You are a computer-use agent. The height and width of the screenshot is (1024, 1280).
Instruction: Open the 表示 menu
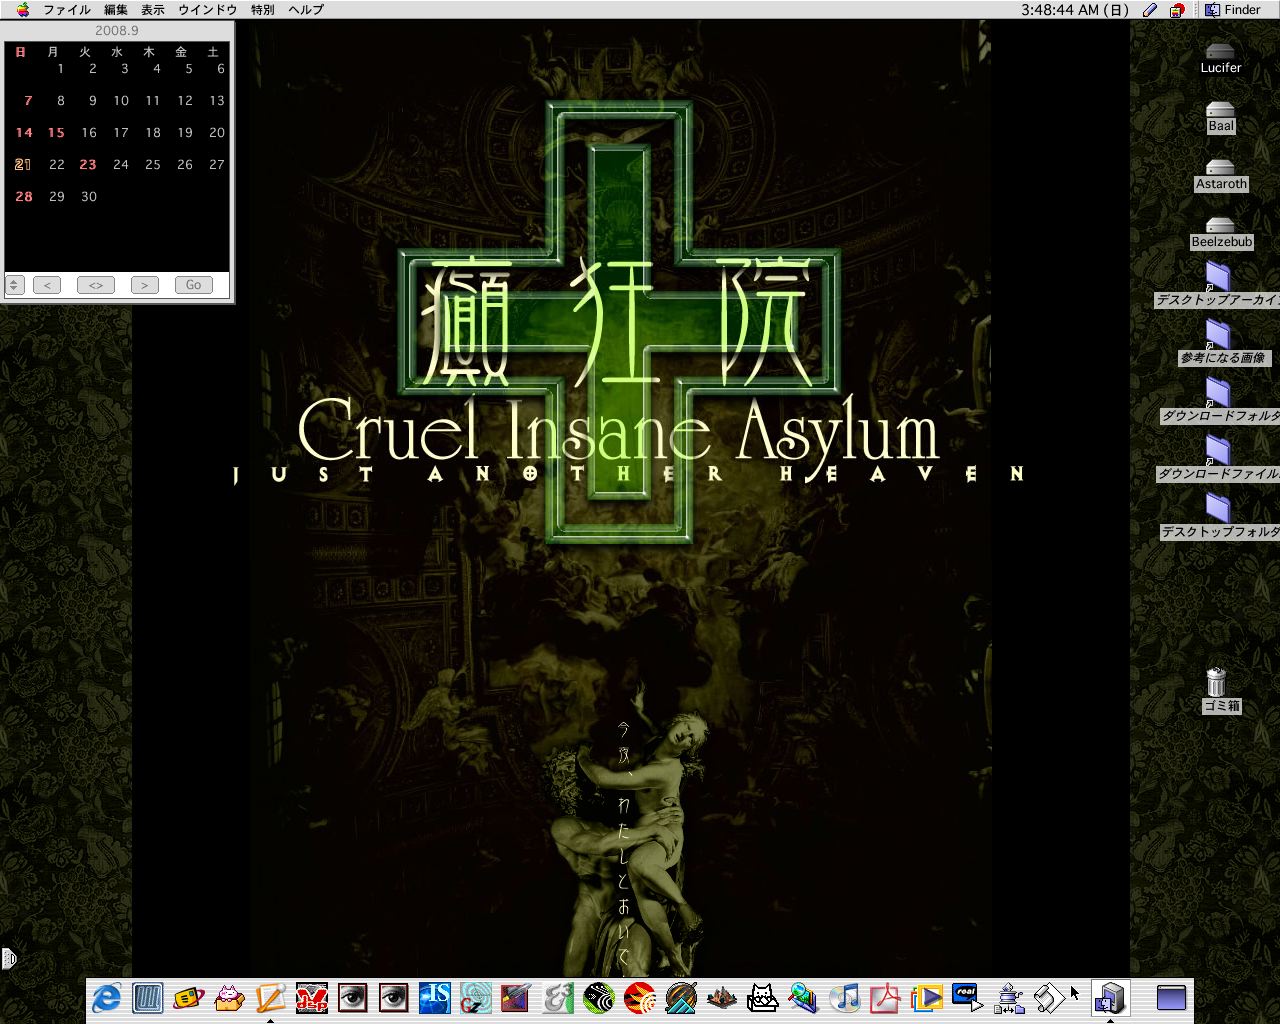pos(153,10)
